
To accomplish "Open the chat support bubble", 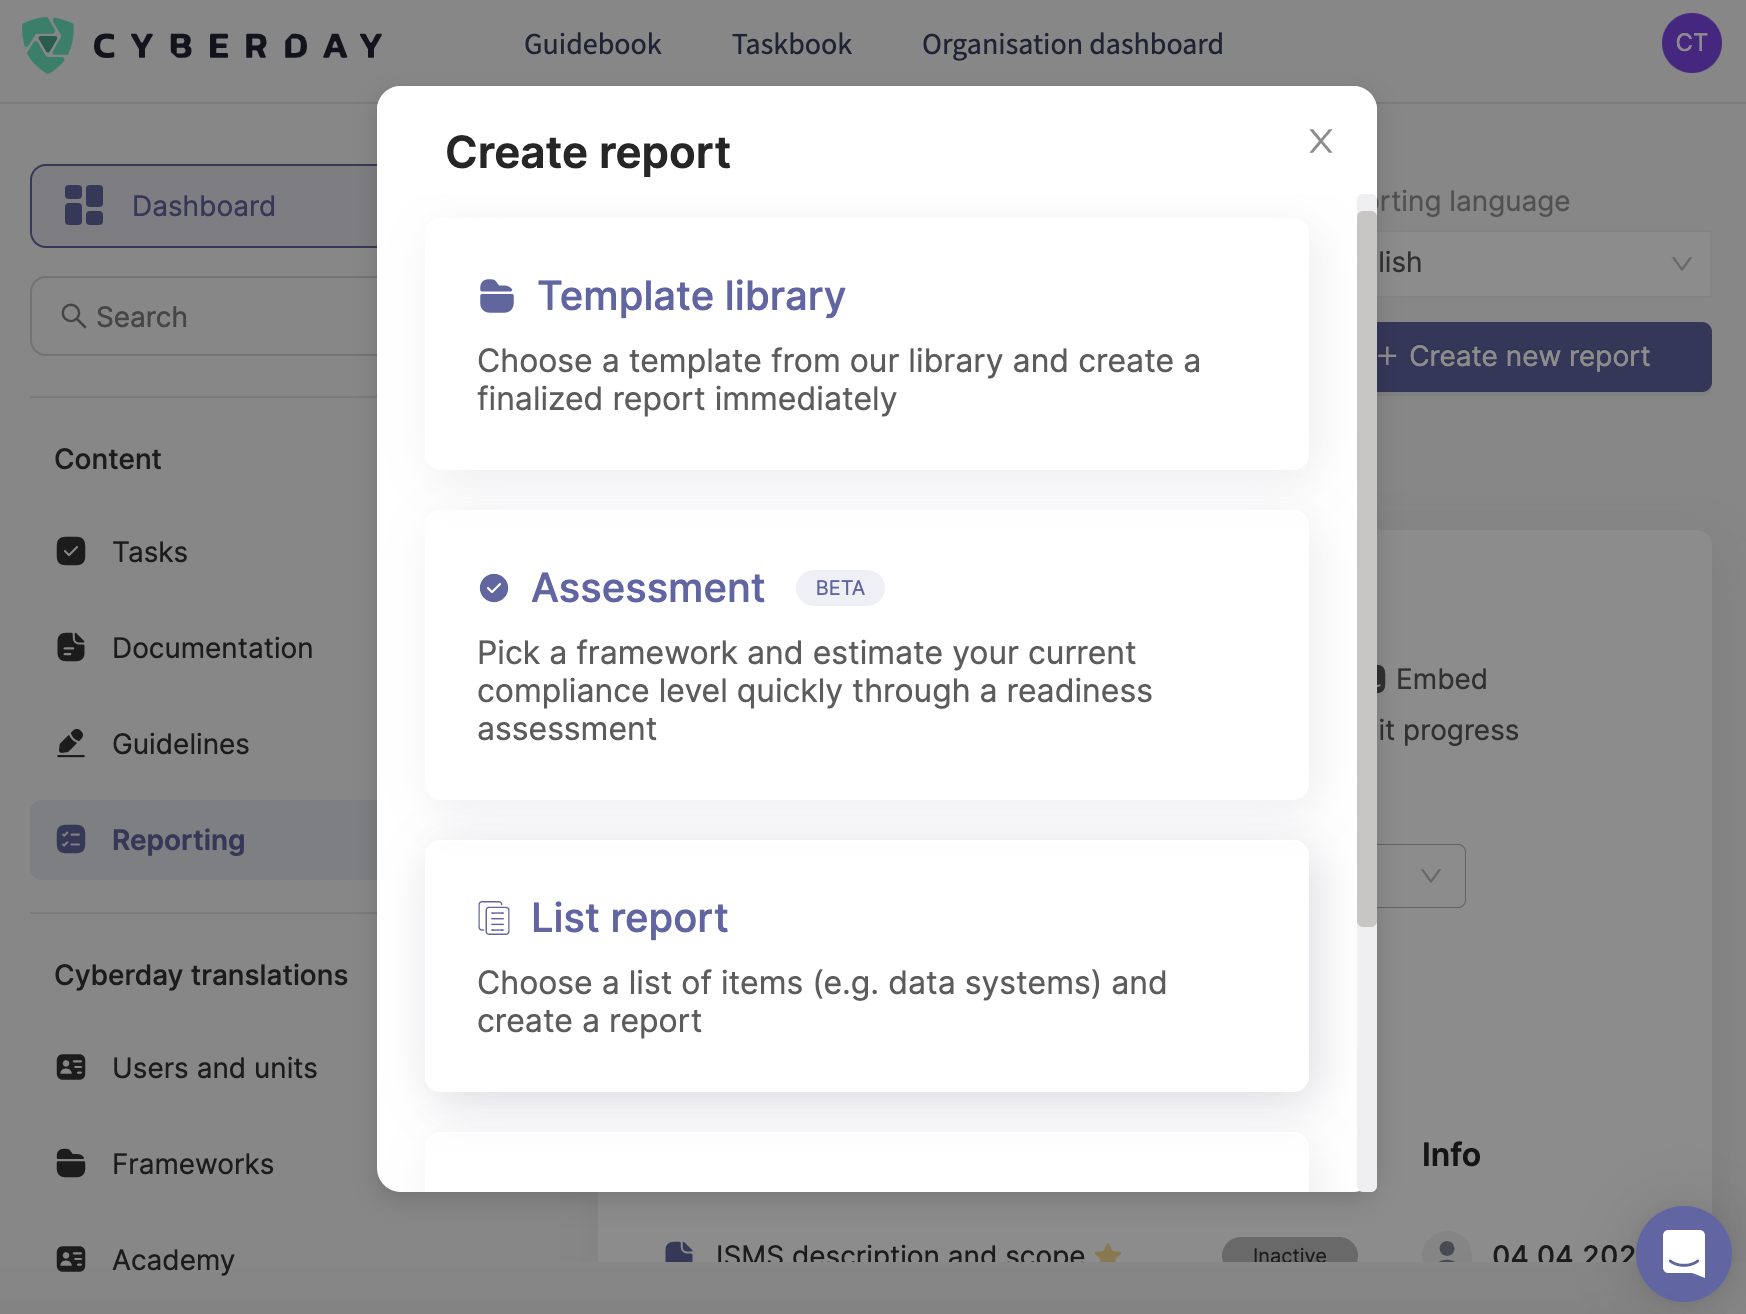I will [x=1683, y=1253].
